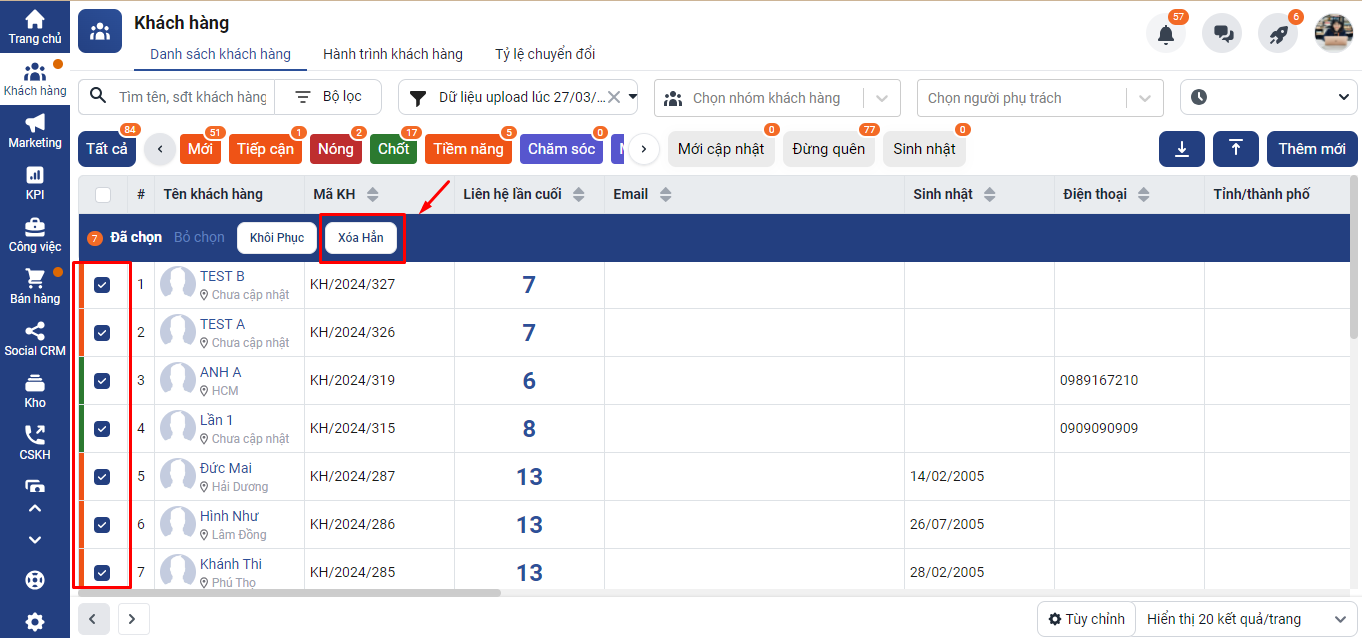Click the Xóa Hẳn button
The image size is (1362, 638).
coord(361,238)
